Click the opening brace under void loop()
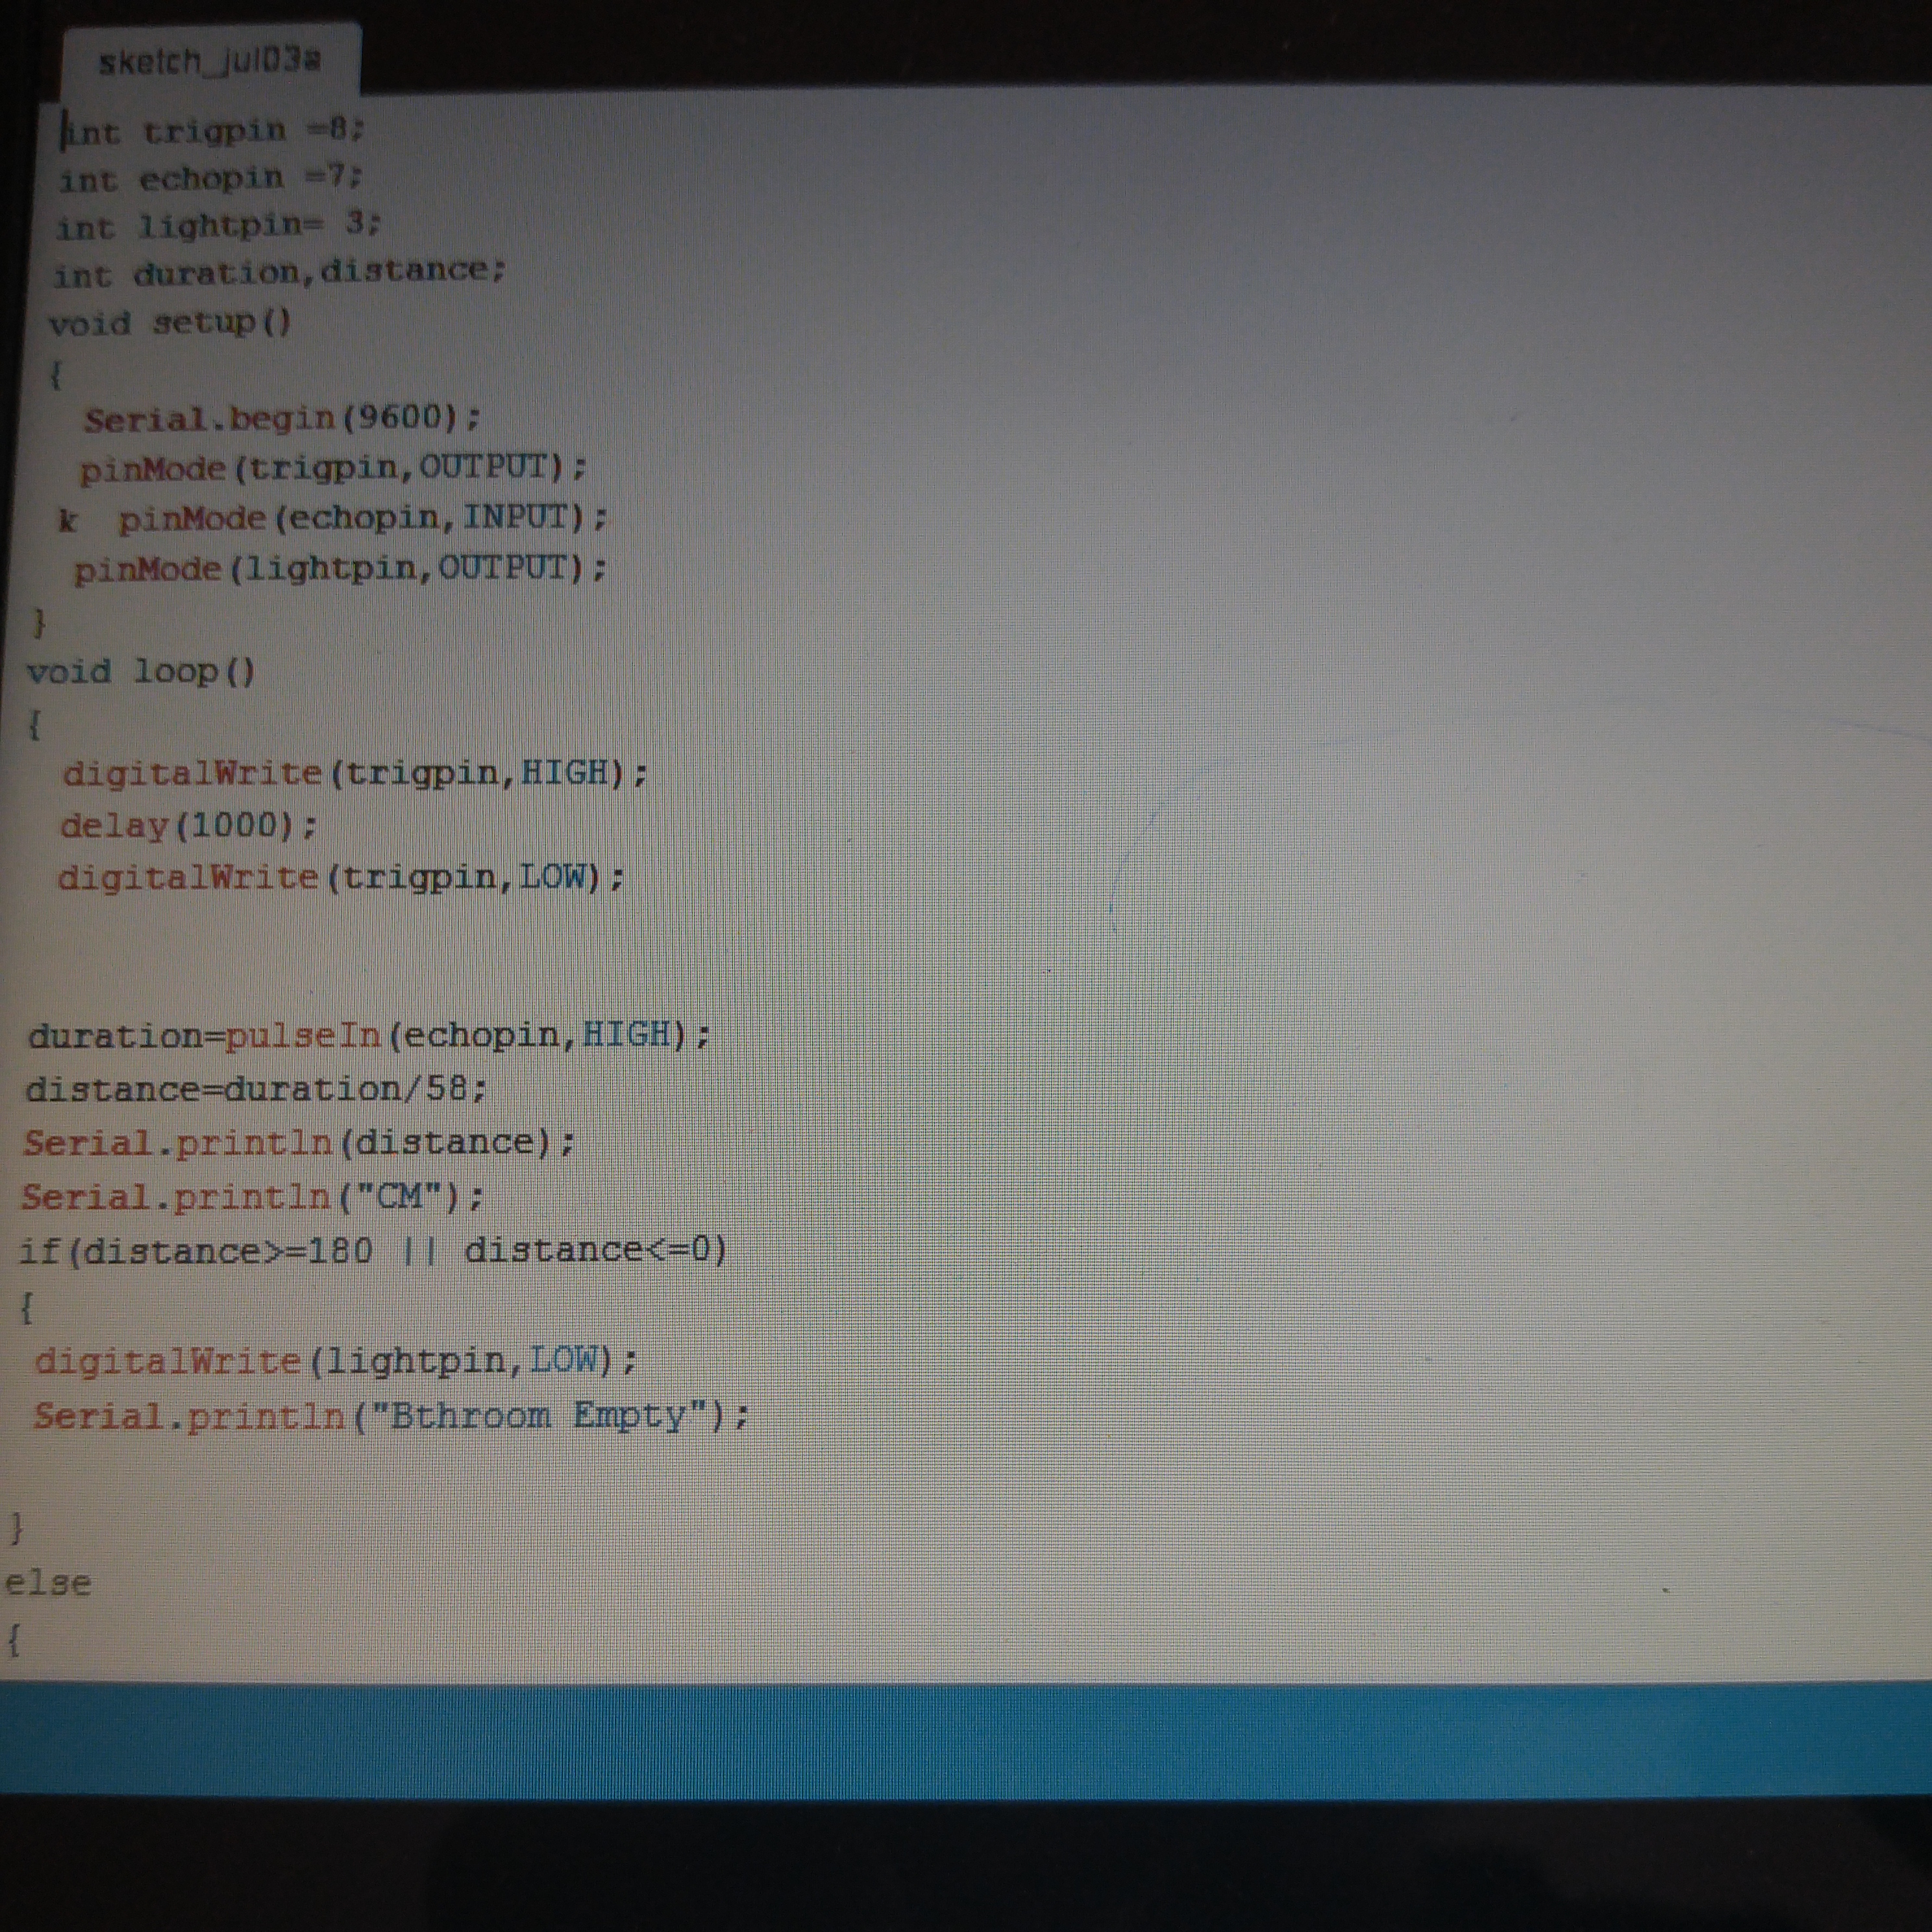Screen dimensions: 1932x1932 (x=35, y=724)
